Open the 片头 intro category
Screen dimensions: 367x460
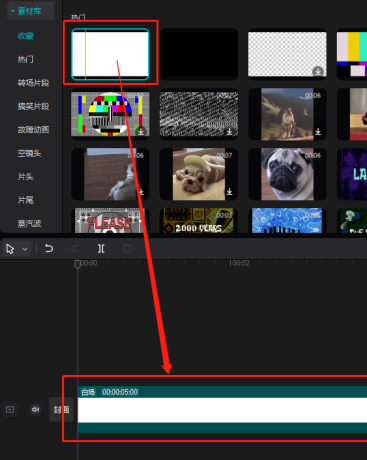[x=26, y=177]
